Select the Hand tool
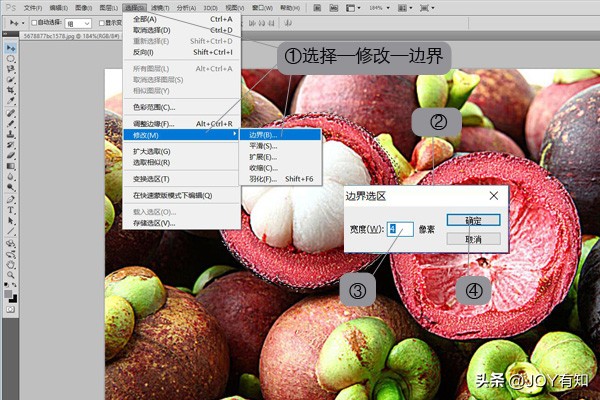600x400 pixels. pyautogui.click(x=10, y=264)
